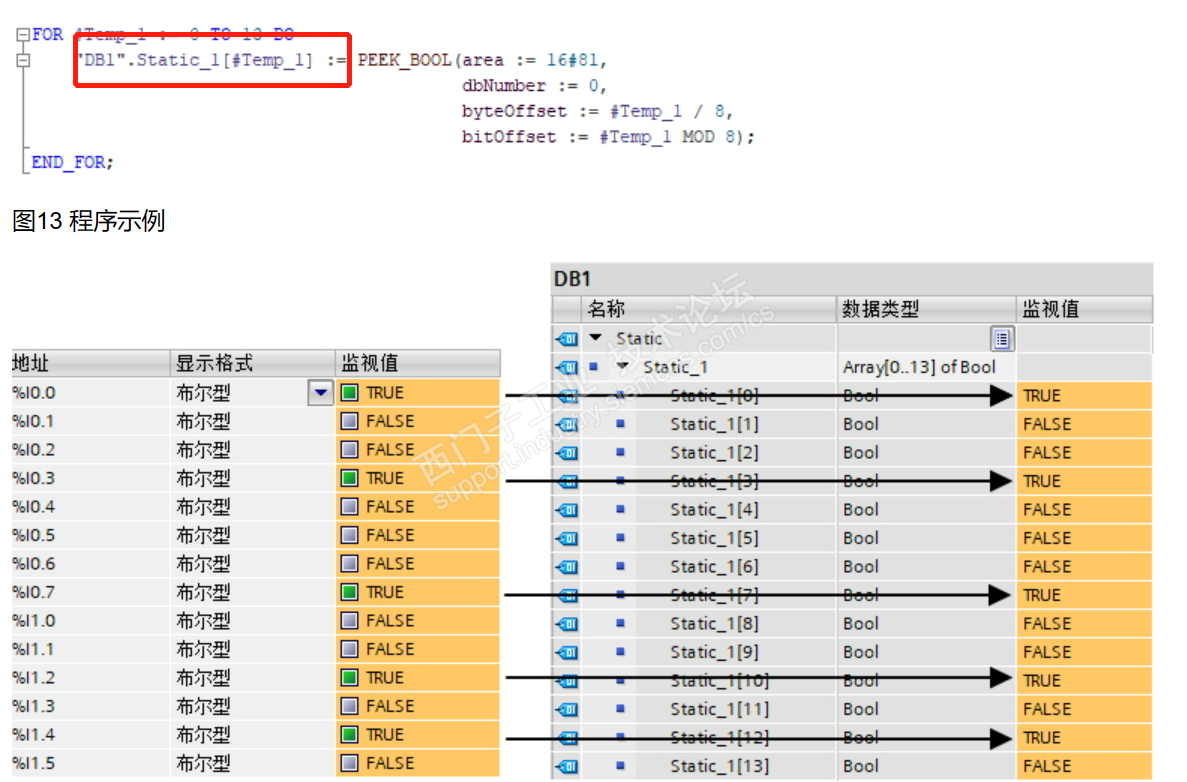1187x782 pixels.
Task: Click the 显示格式 column header
Action: (x=253, y=363)
